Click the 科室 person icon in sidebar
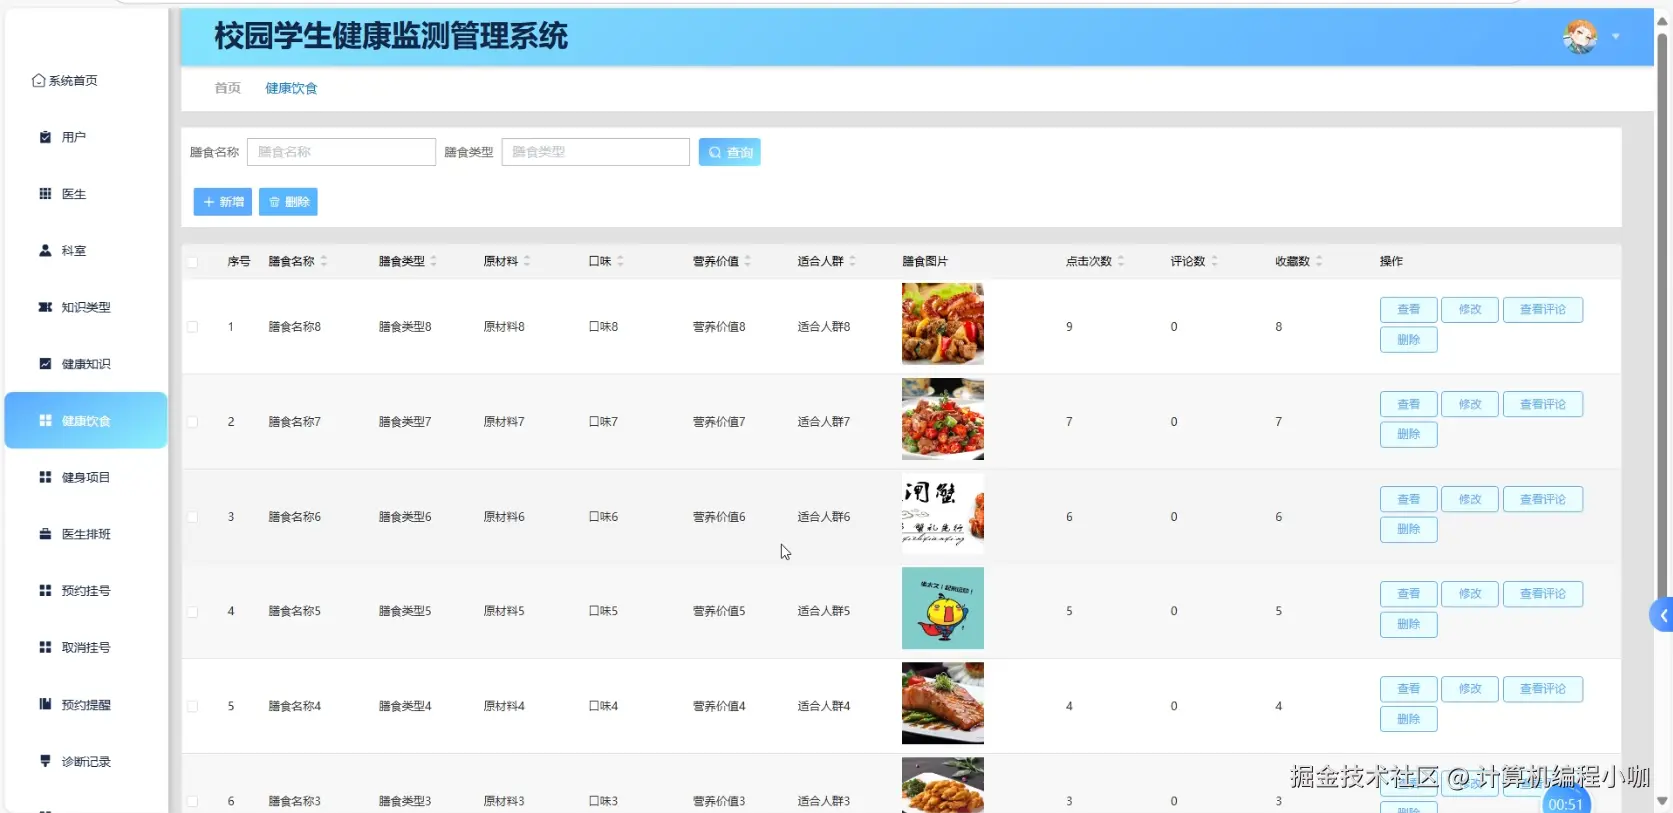The height and width of the screenshot is (813, 1673). click(45, 251)
